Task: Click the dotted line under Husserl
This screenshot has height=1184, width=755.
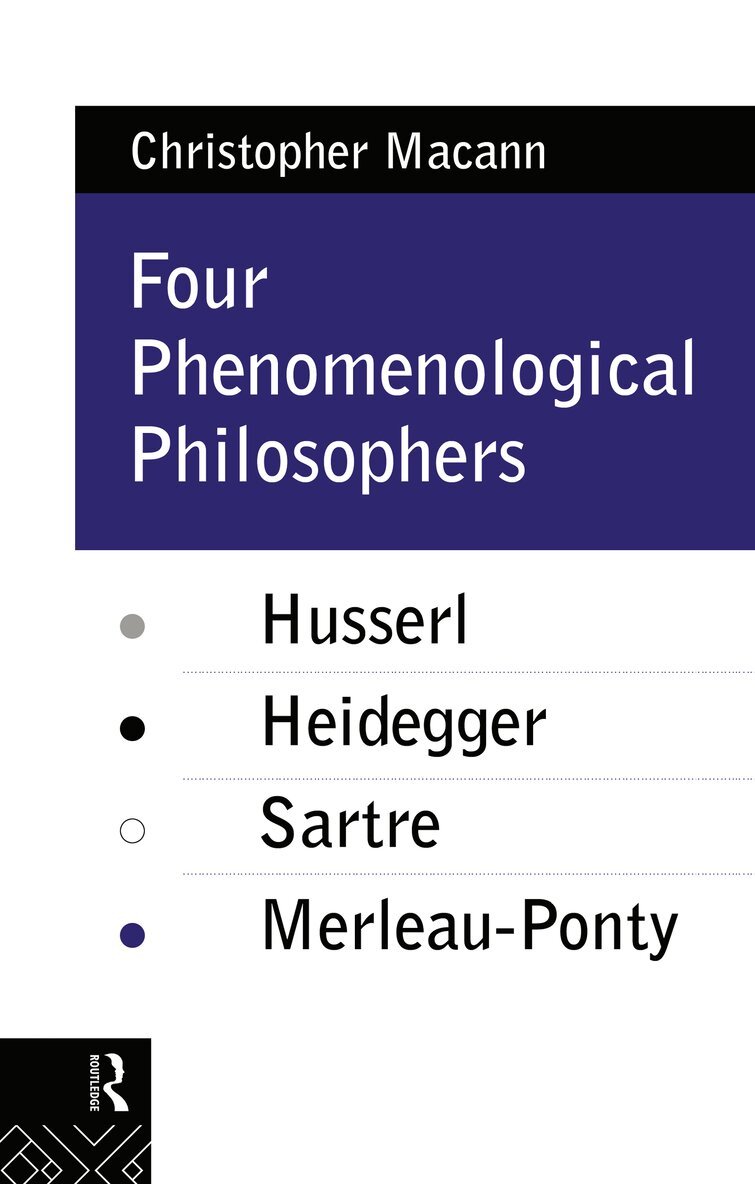Action: pos(465,672)
